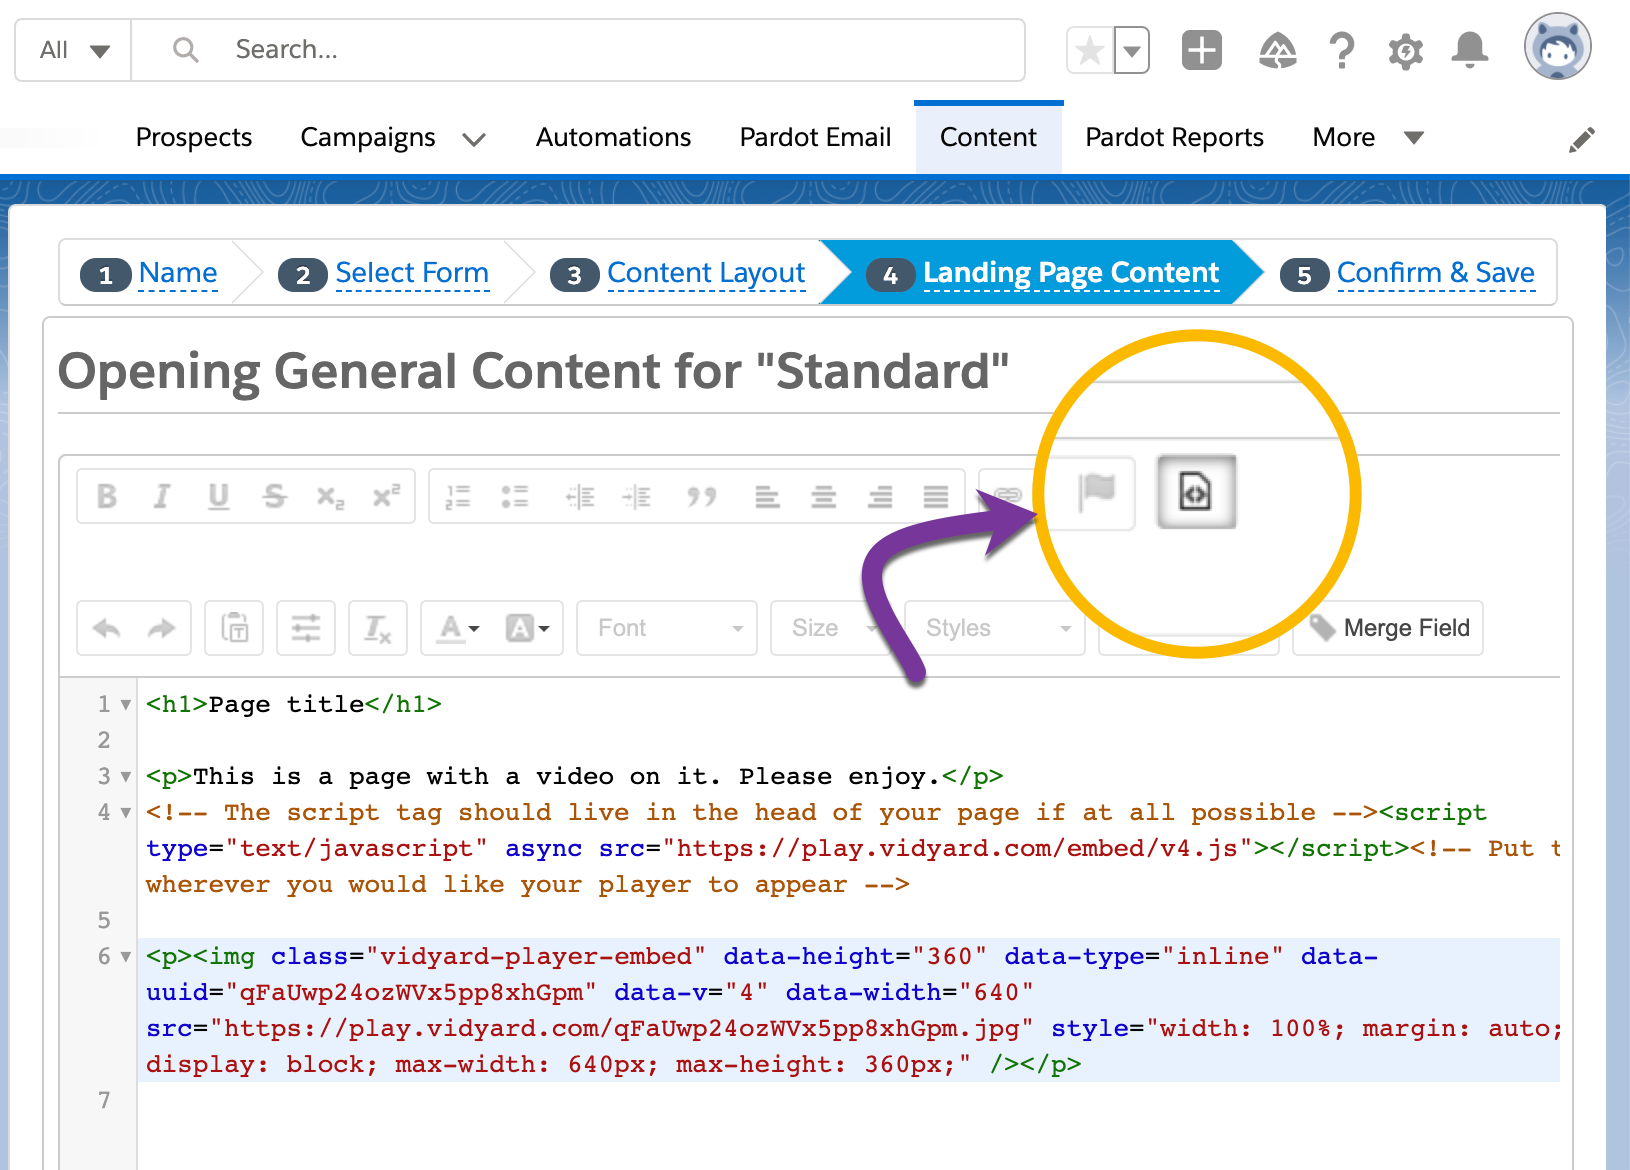Collapse code fold on line 1
This screenshot has width=1630, height=1170.
click(125, 705)
